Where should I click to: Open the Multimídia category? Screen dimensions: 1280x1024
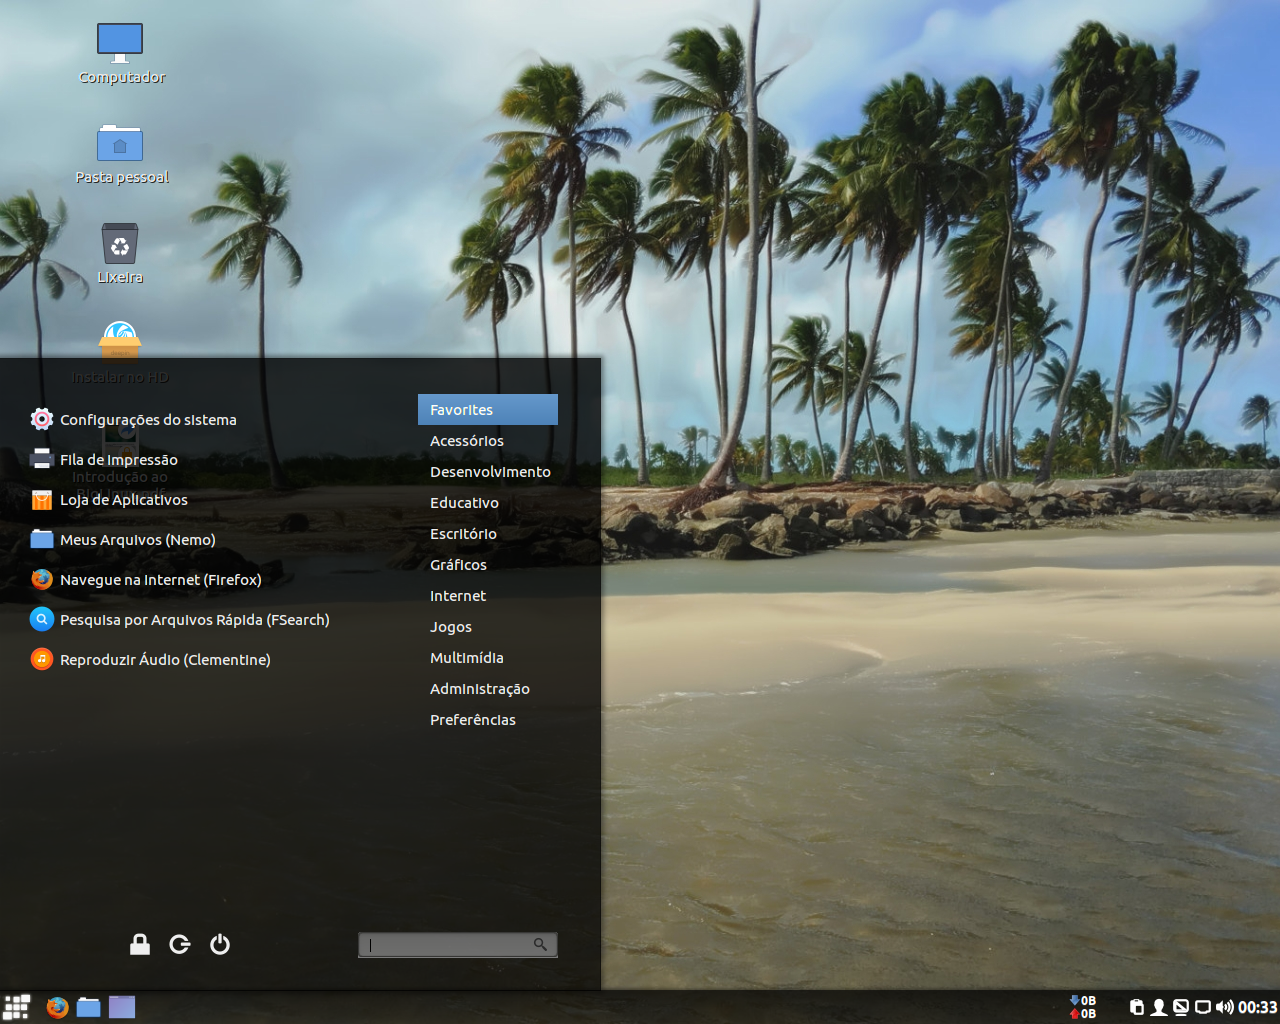pyautogui.click(x=488, y=657)
